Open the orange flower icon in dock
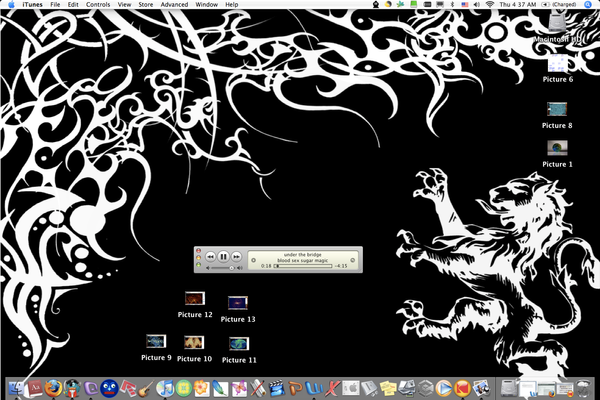This screenshot has height=400, width=600. [x=202, y=389]
